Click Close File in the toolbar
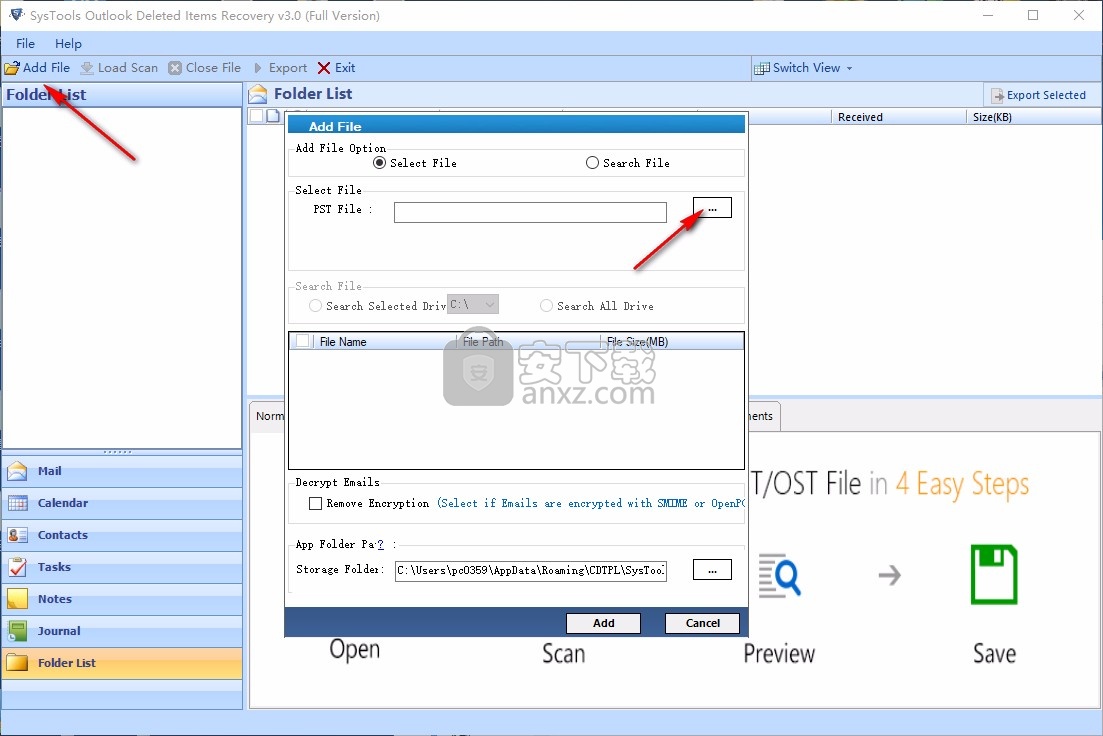 click(205, 68)
